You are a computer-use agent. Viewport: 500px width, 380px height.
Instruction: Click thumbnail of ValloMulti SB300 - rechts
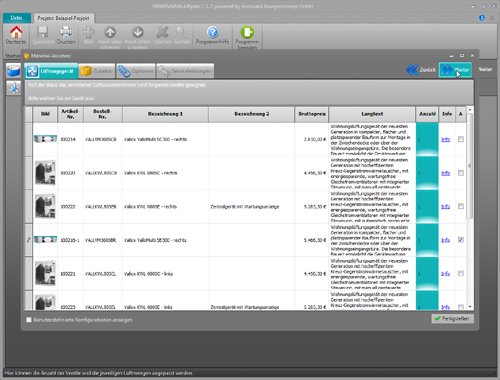45,239
